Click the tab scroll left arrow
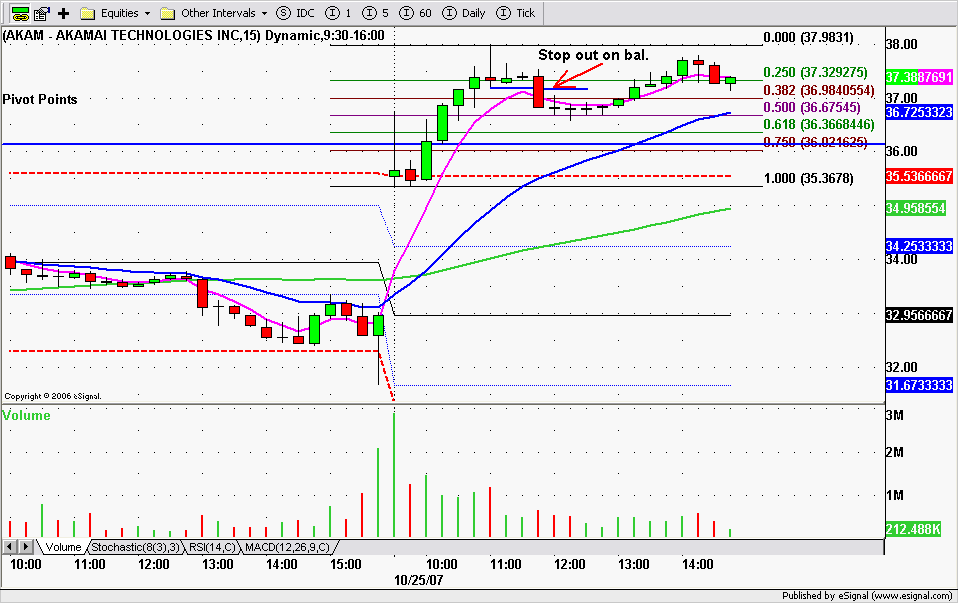958x603 pixels. coord(10,547)
